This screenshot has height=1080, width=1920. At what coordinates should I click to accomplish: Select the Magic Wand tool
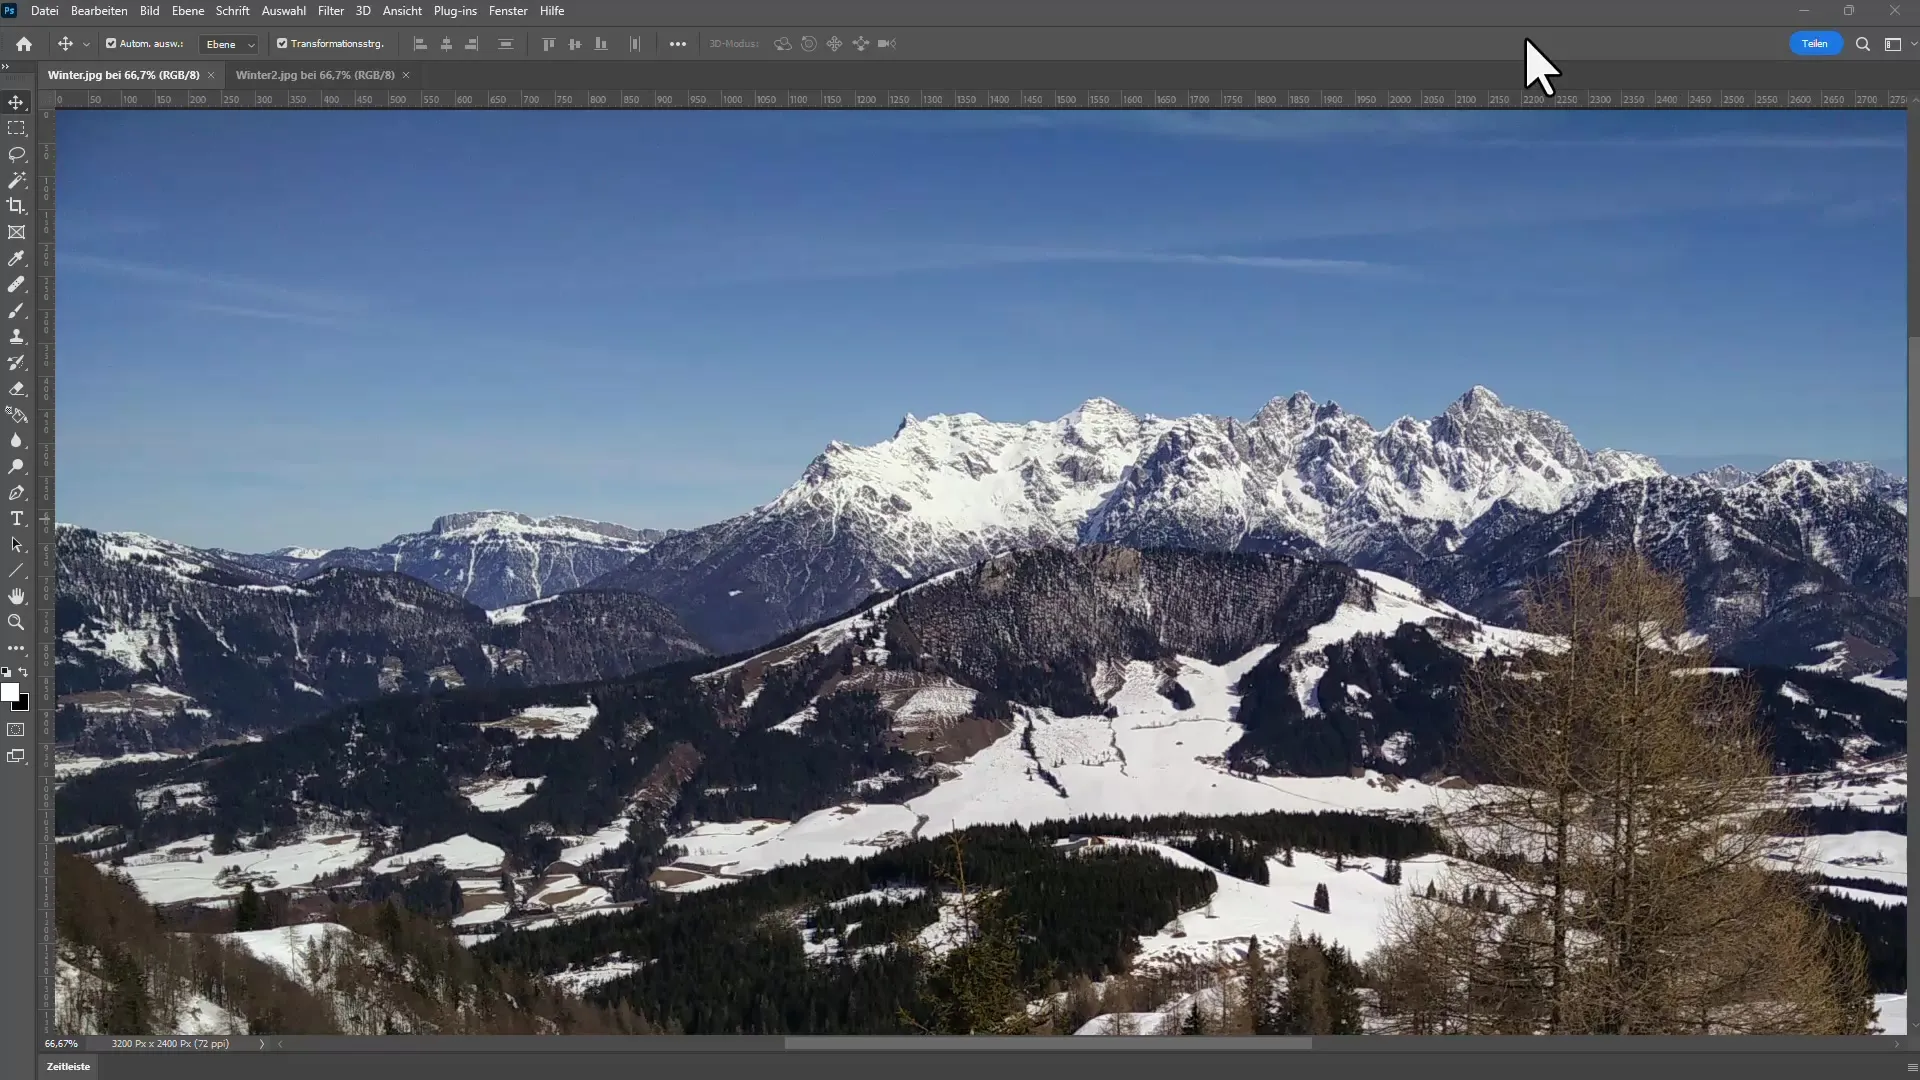point(16,180)
